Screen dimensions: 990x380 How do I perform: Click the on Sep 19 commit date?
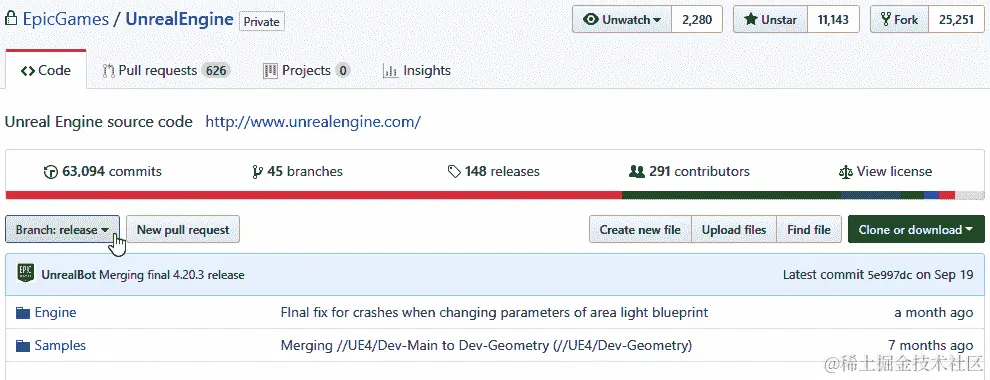click(x=946, y=275)
